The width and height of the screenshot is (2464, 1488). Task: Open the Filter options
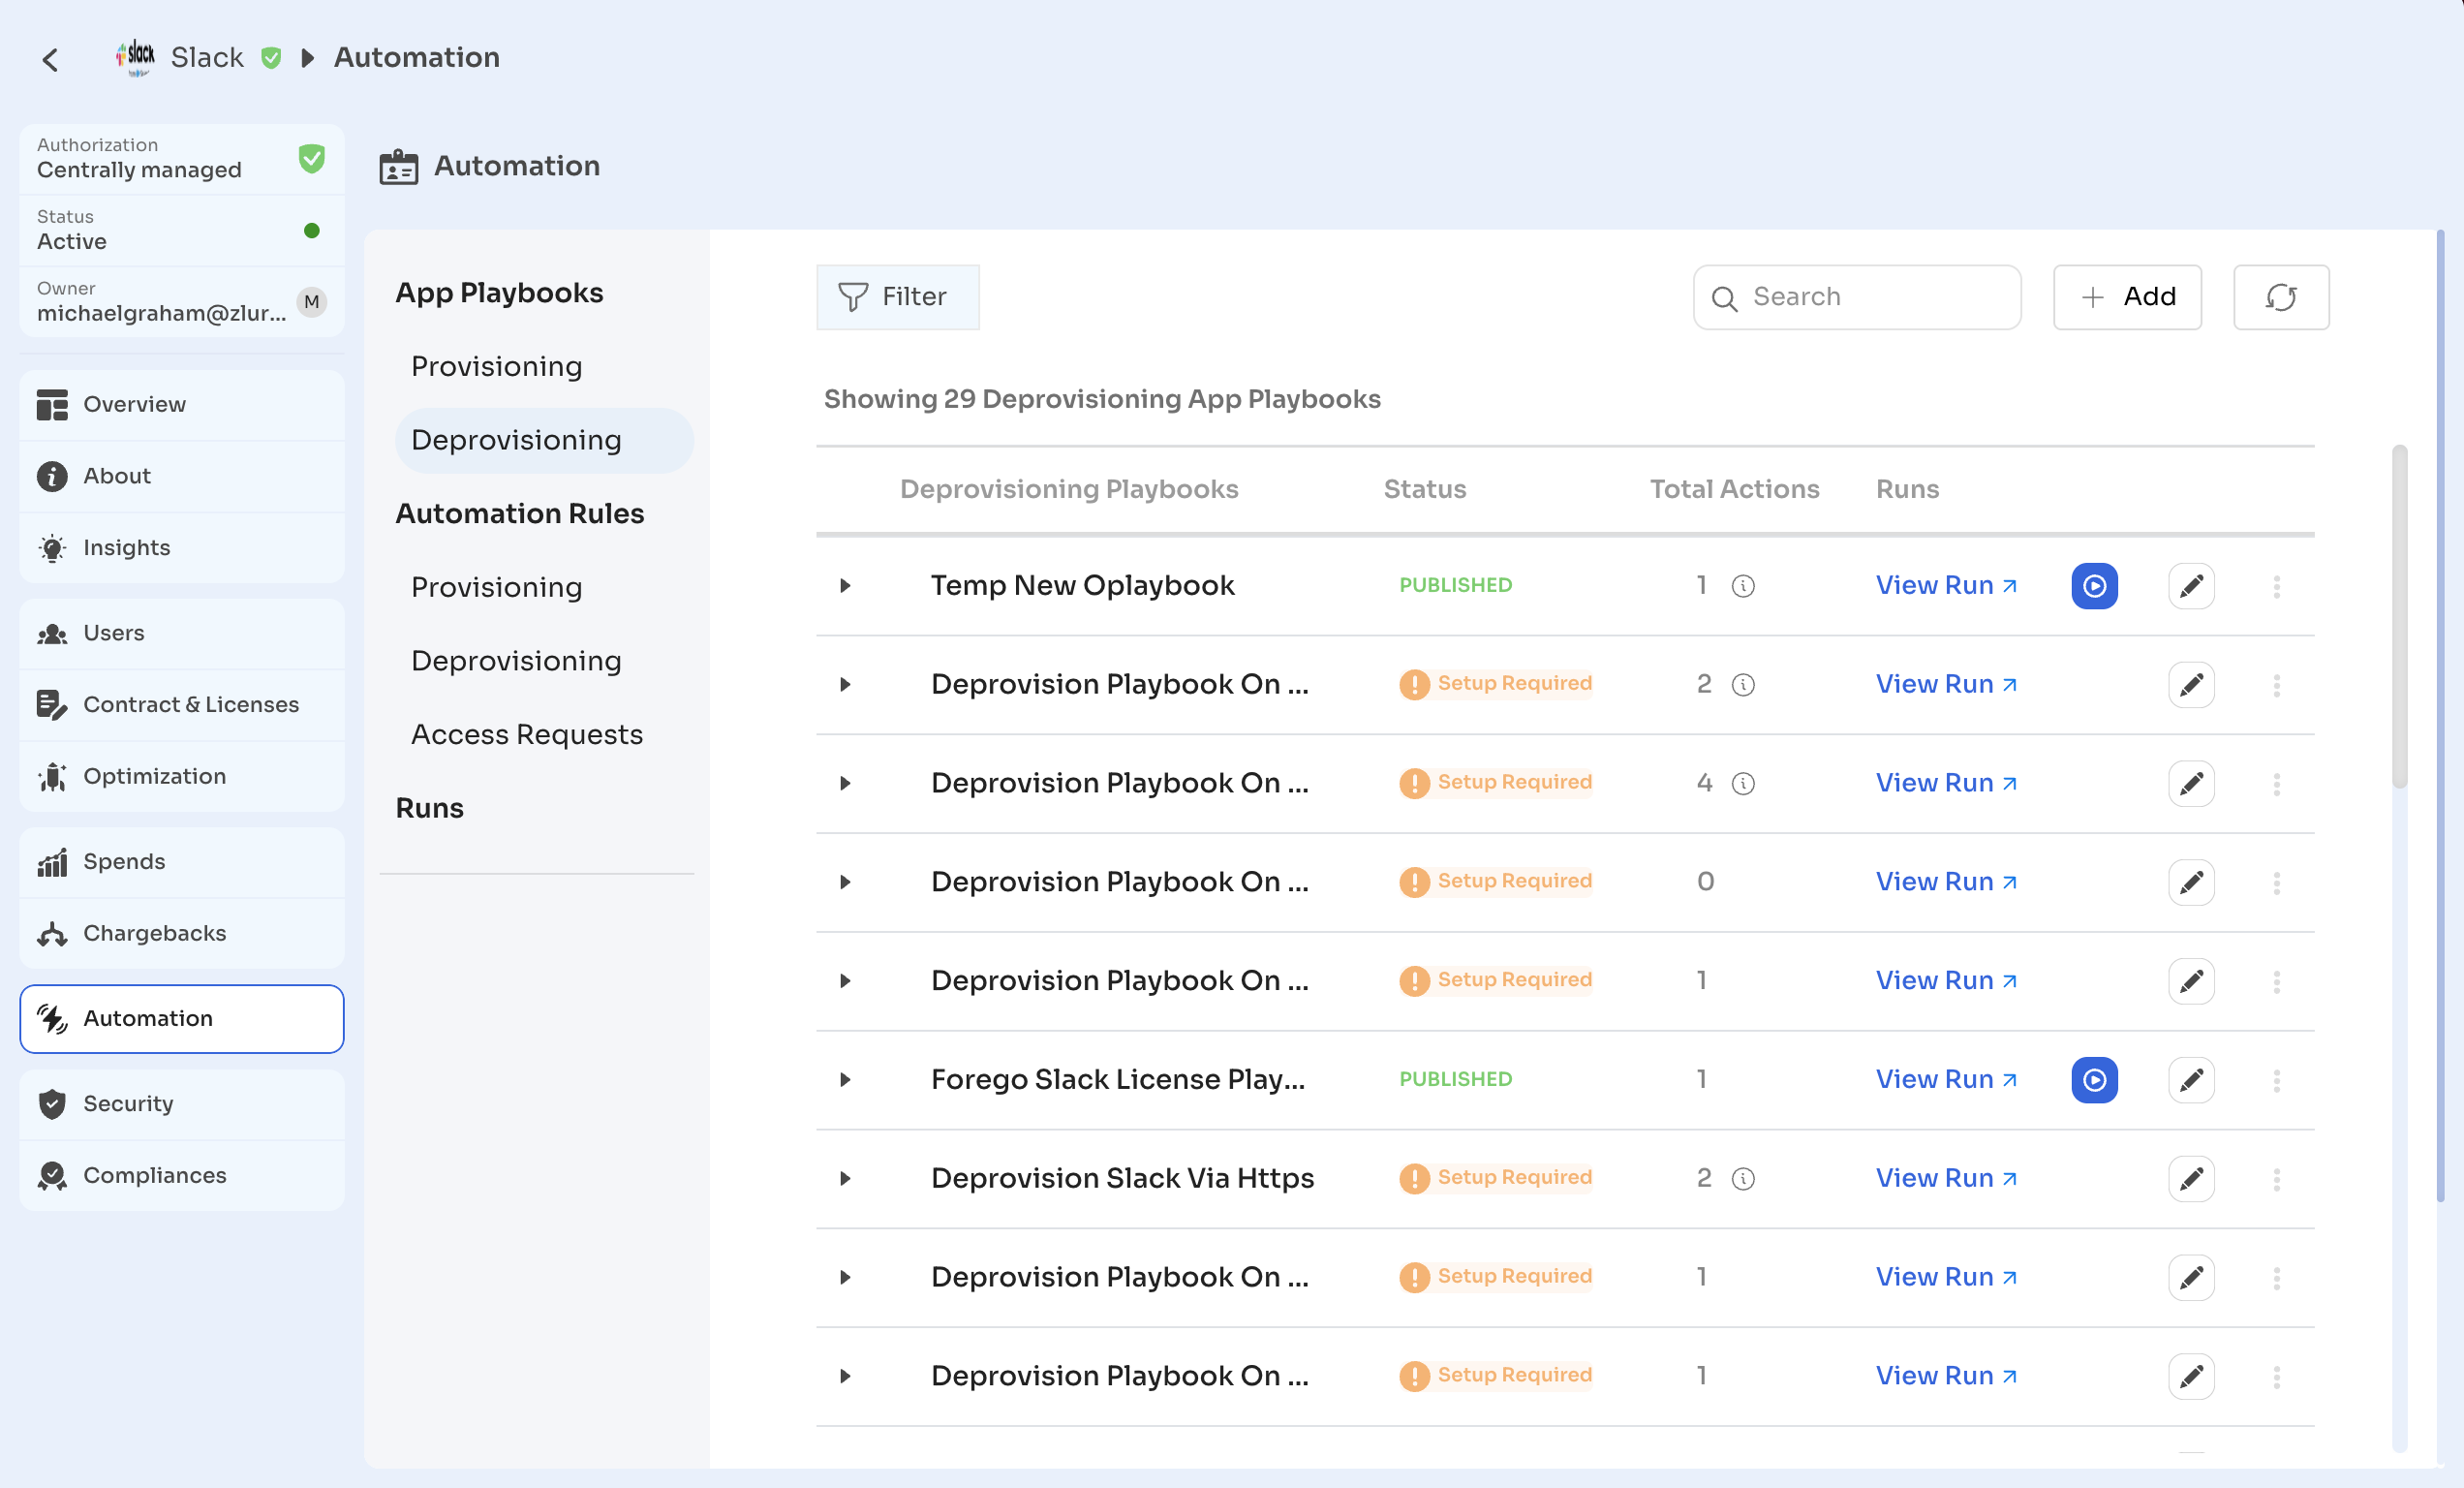pyautogui.click(x=897, y=297)
